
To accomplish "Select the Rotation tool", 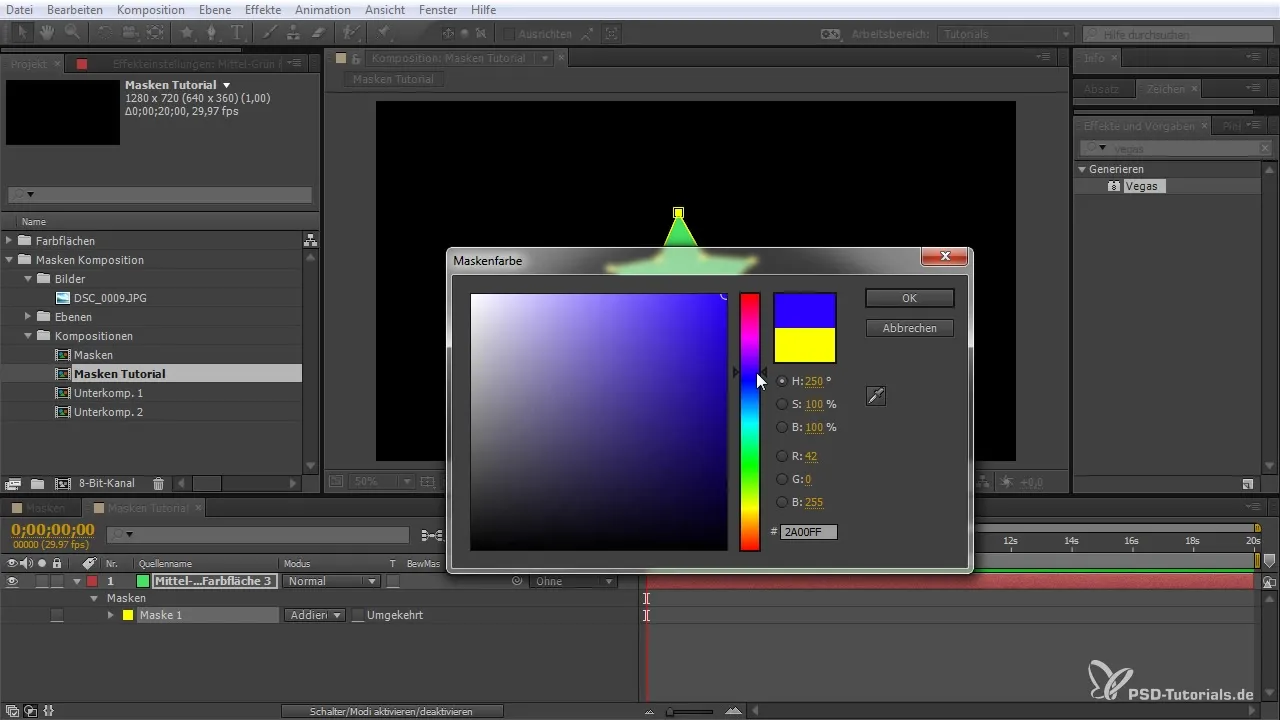I will click(x=106, y=32).
